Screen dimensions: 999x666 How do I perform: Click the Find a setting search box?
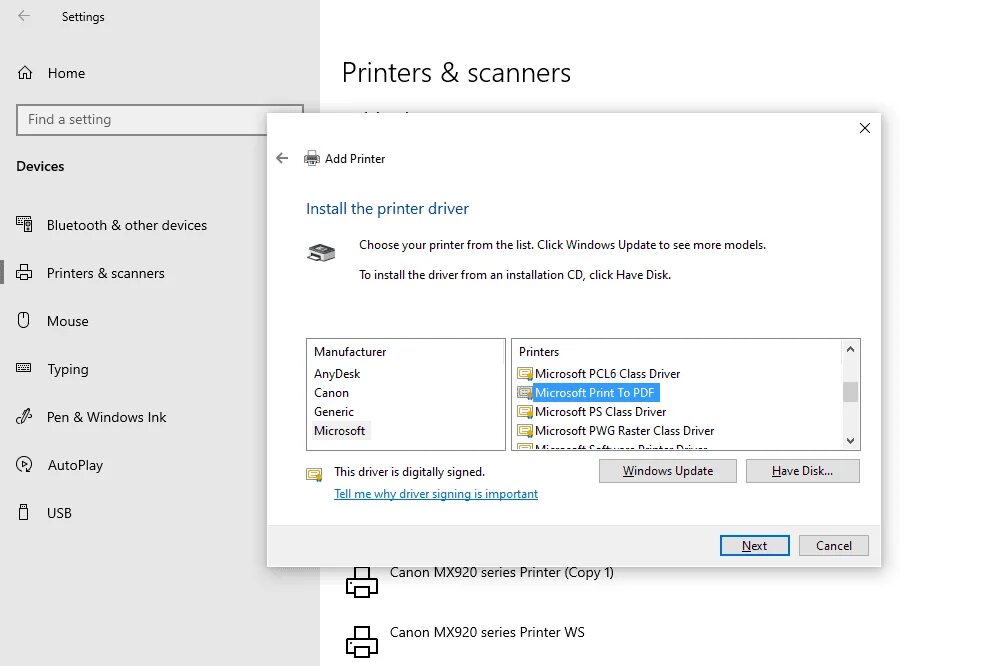159,120
